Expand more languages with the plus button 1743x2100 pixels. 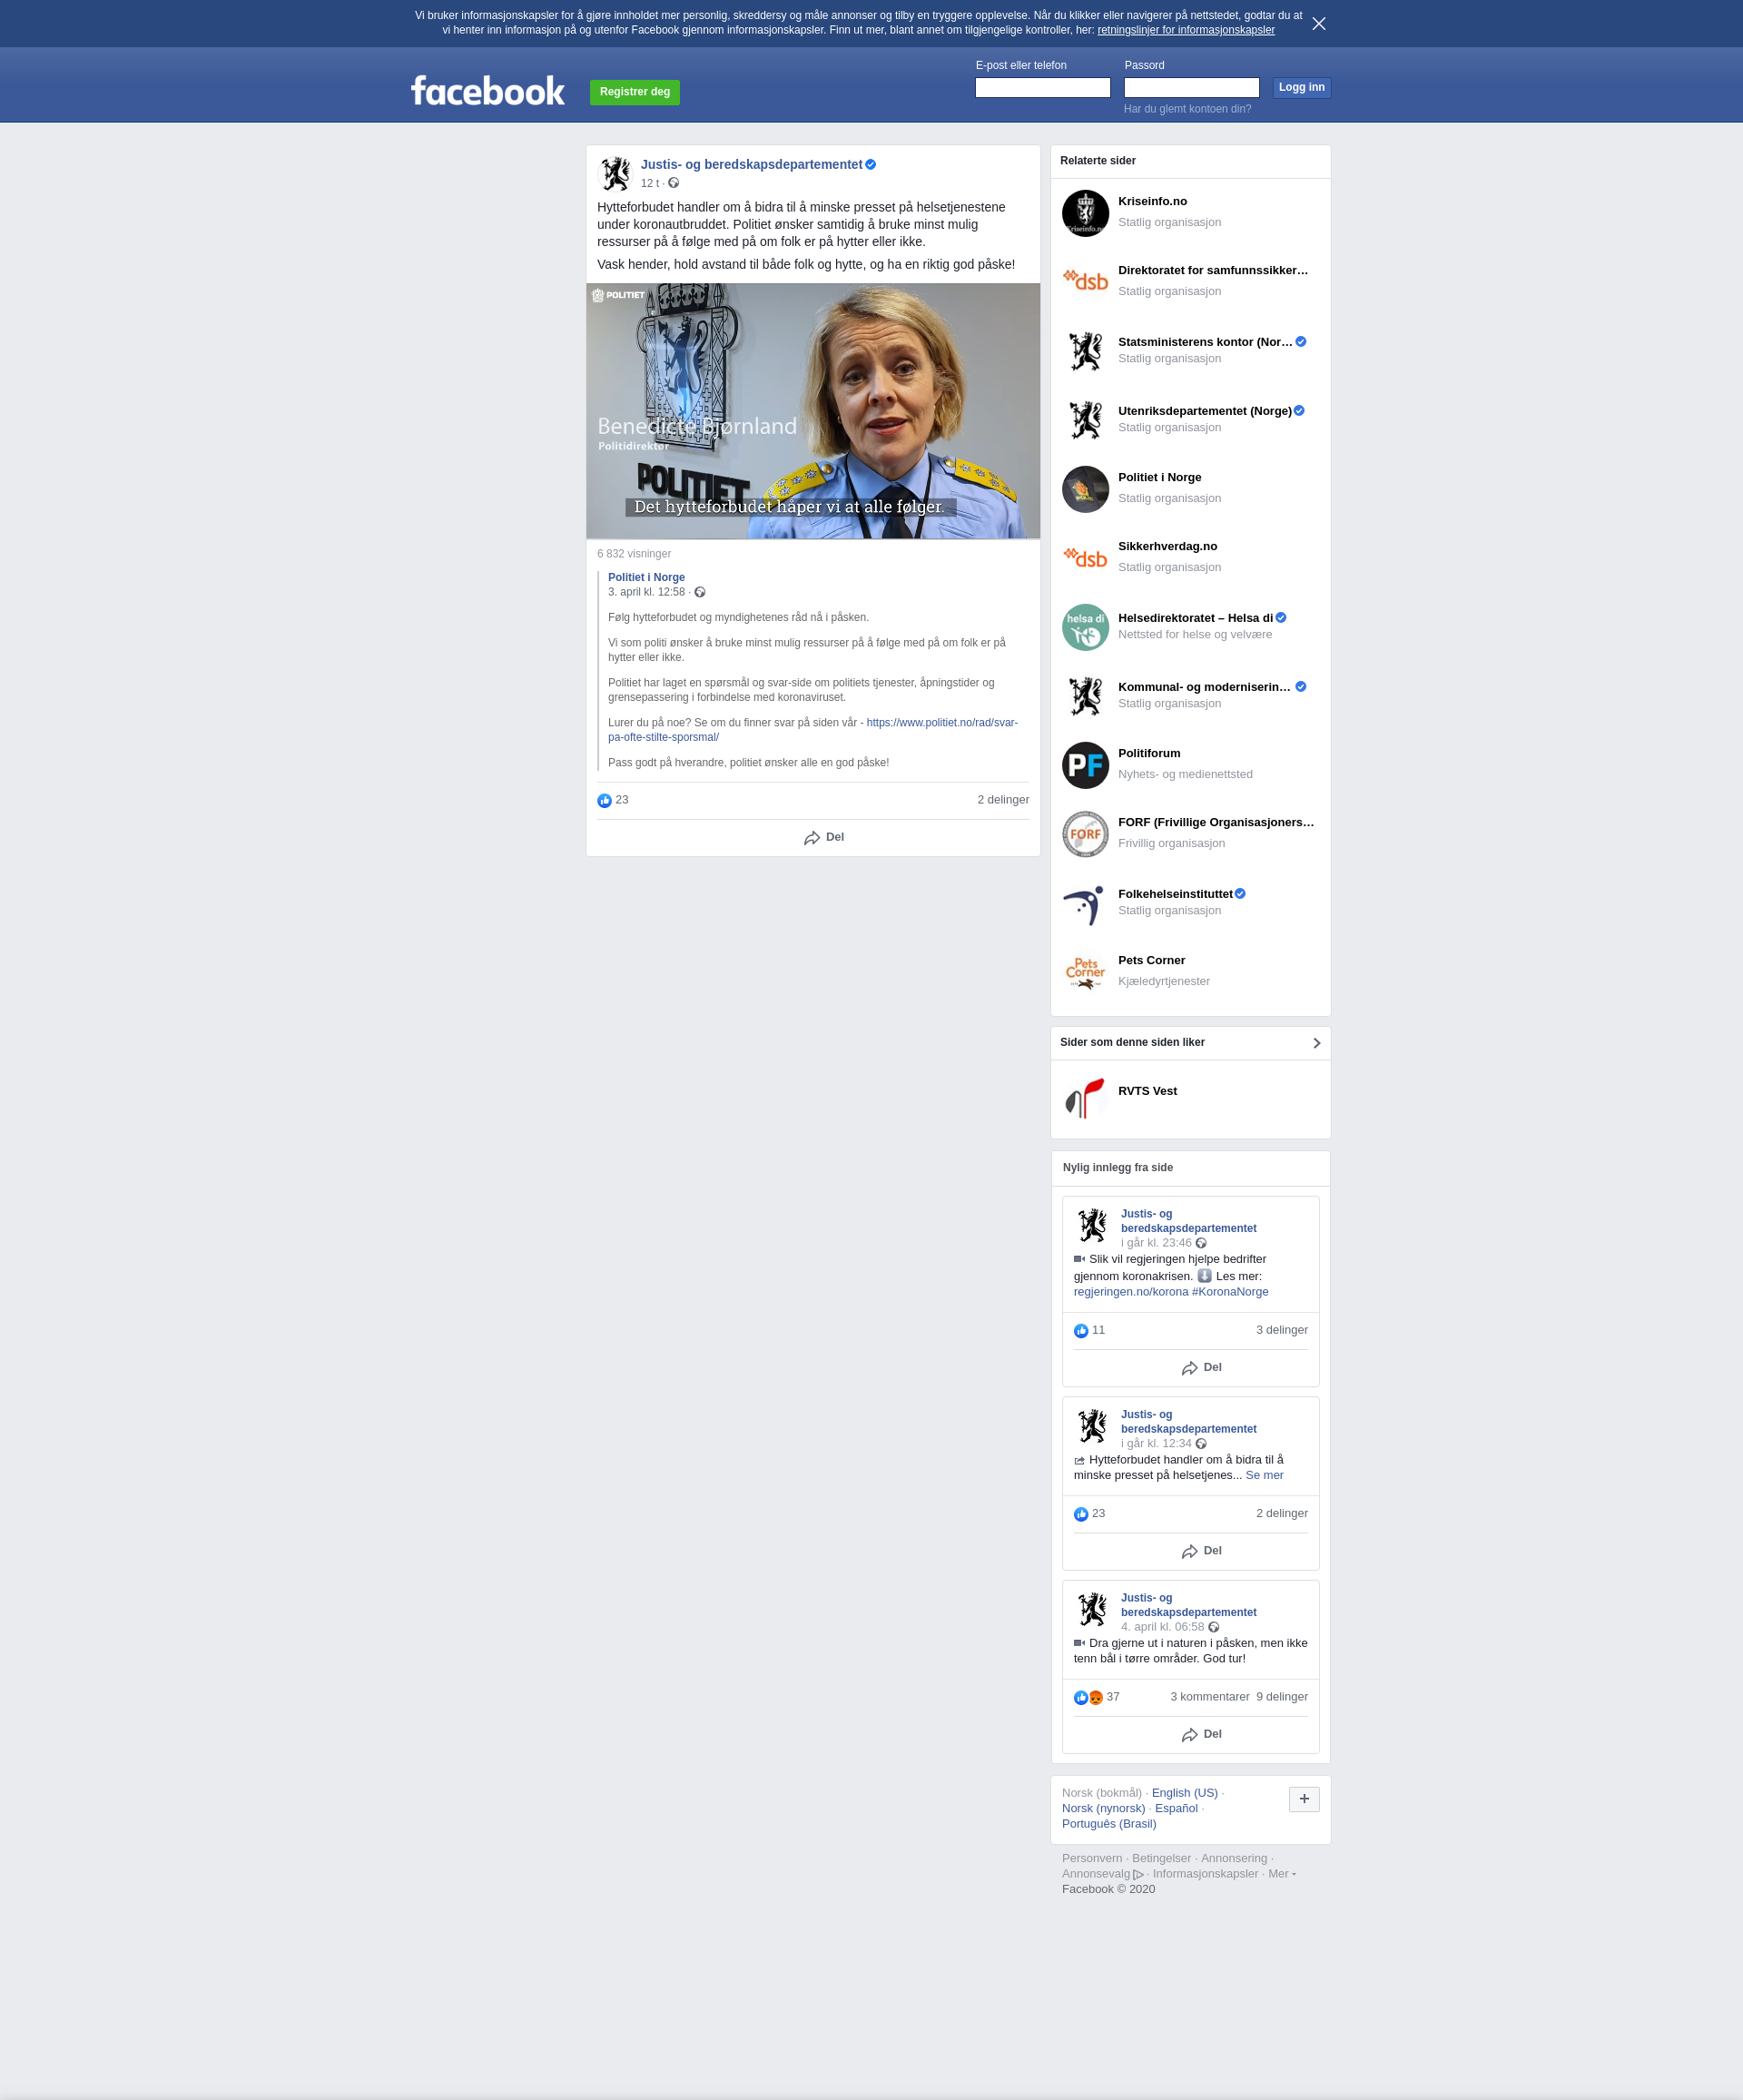1304,1799
